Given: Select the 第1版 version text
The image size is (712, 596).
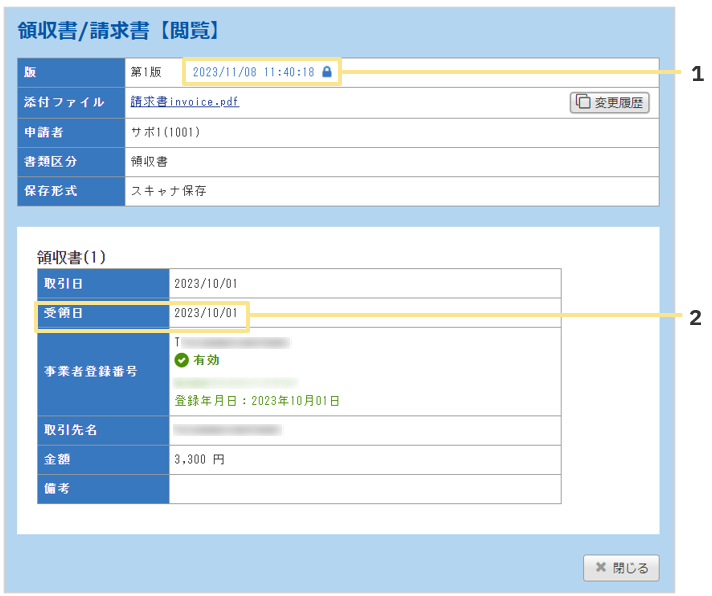Looking at the screenshot, I should pyautogui.click(x=146, y=73).
